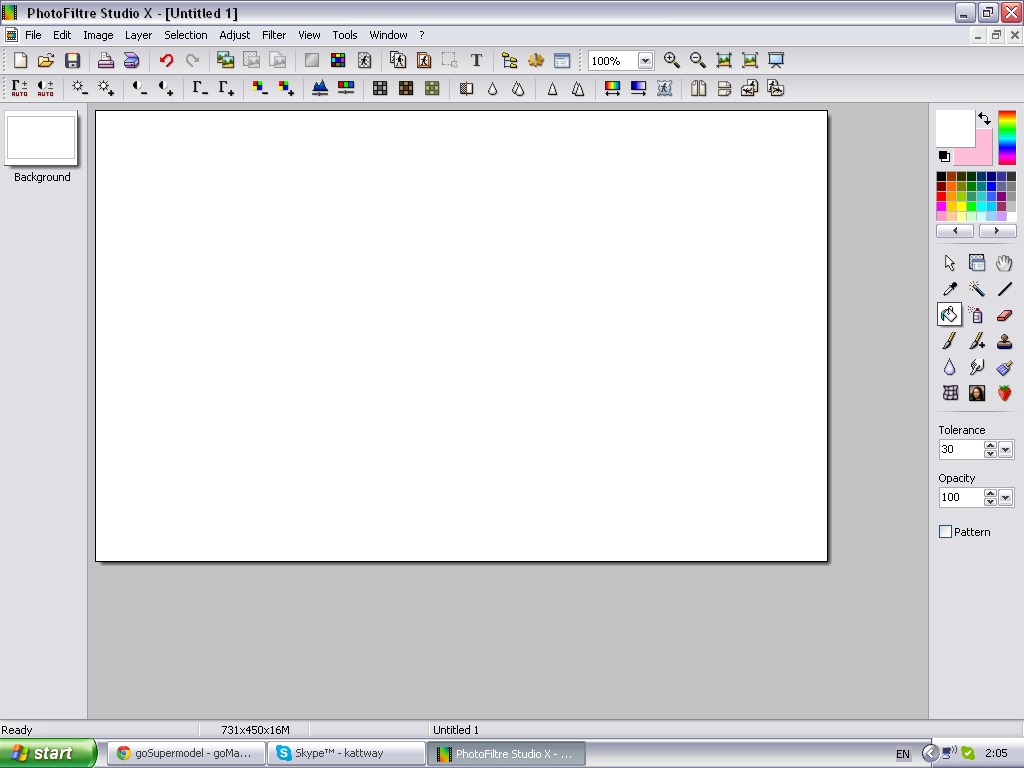The height and width of the screenshot is (768, 1024).
Task: Show next color palette page
Action: (997, 231)
